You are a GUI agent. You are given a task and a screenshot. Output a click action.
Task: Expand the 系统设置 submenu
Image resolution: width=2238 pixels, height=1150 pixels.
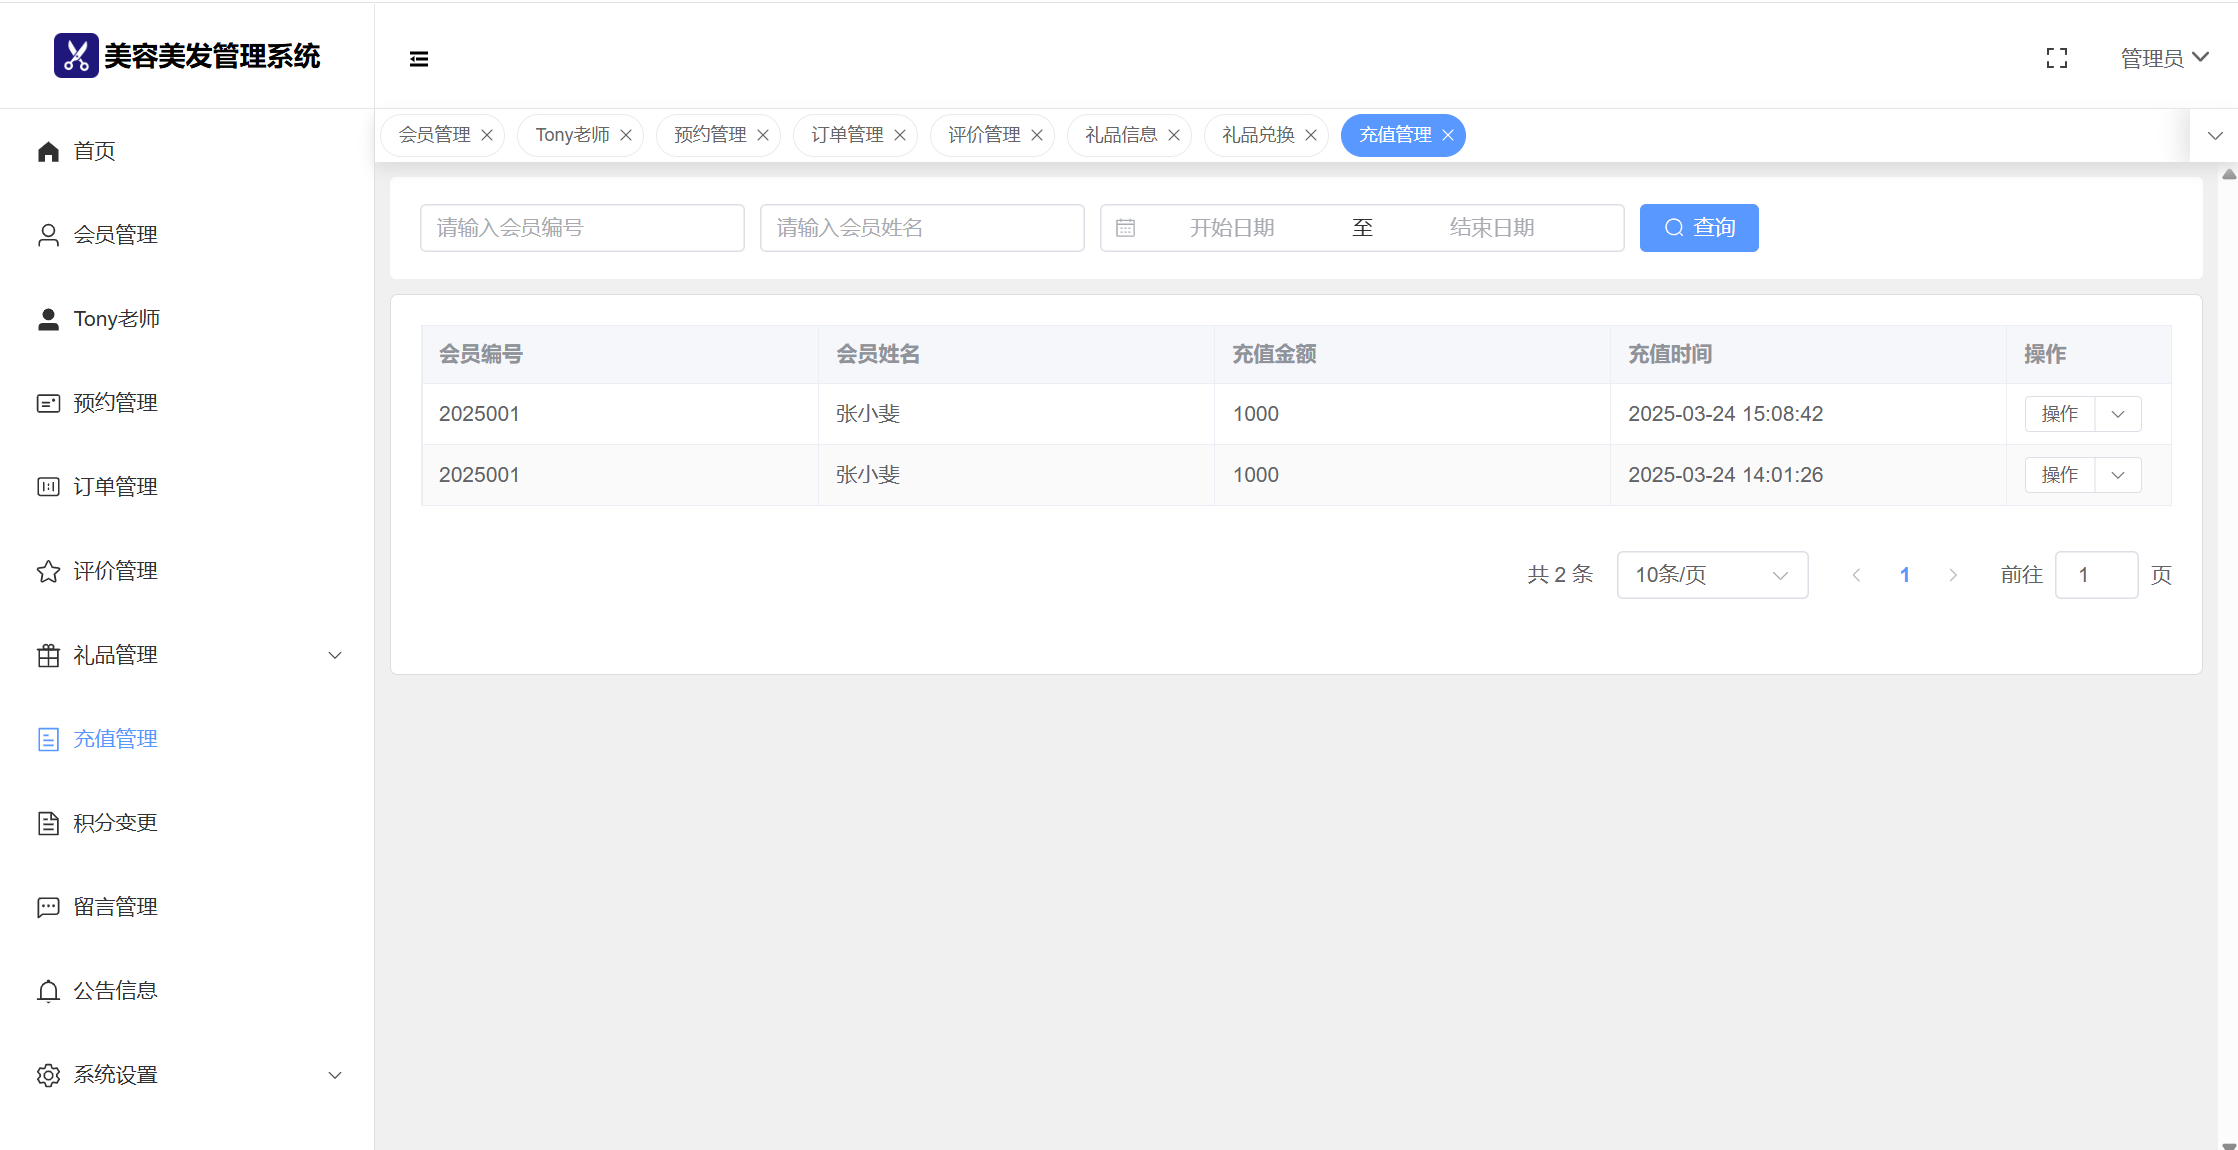click(x=335, y=1075)
